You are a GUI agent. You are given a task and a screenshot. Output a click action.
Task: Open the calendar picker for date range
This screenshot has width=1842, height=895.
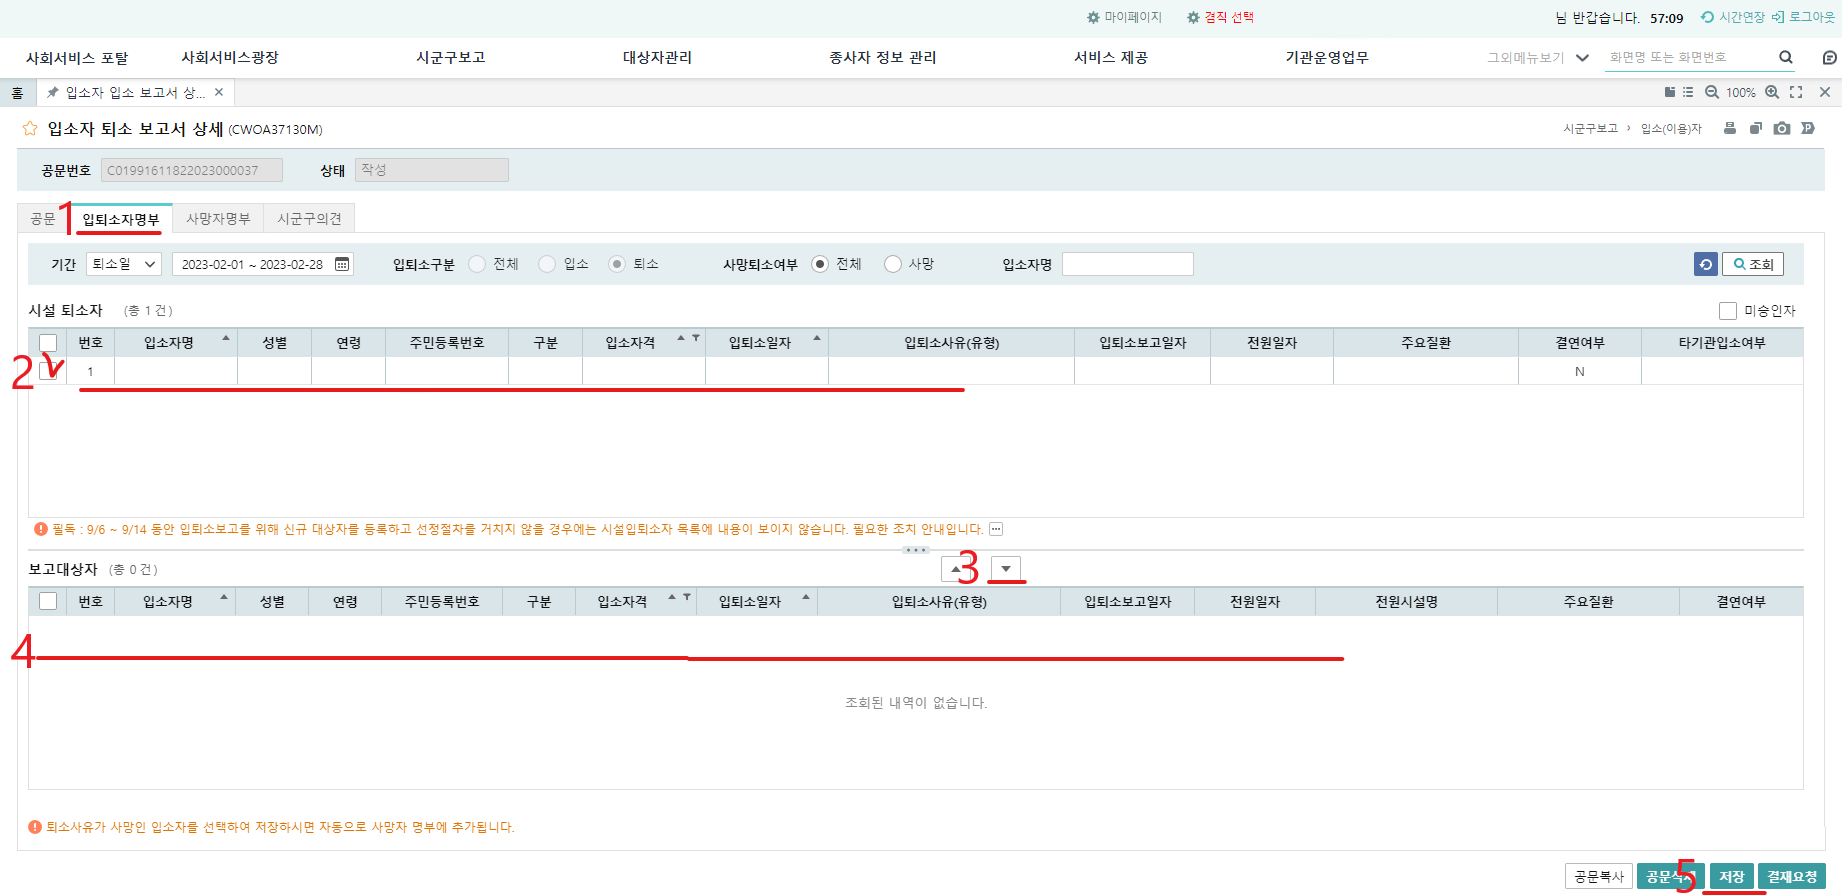point(342,264)
